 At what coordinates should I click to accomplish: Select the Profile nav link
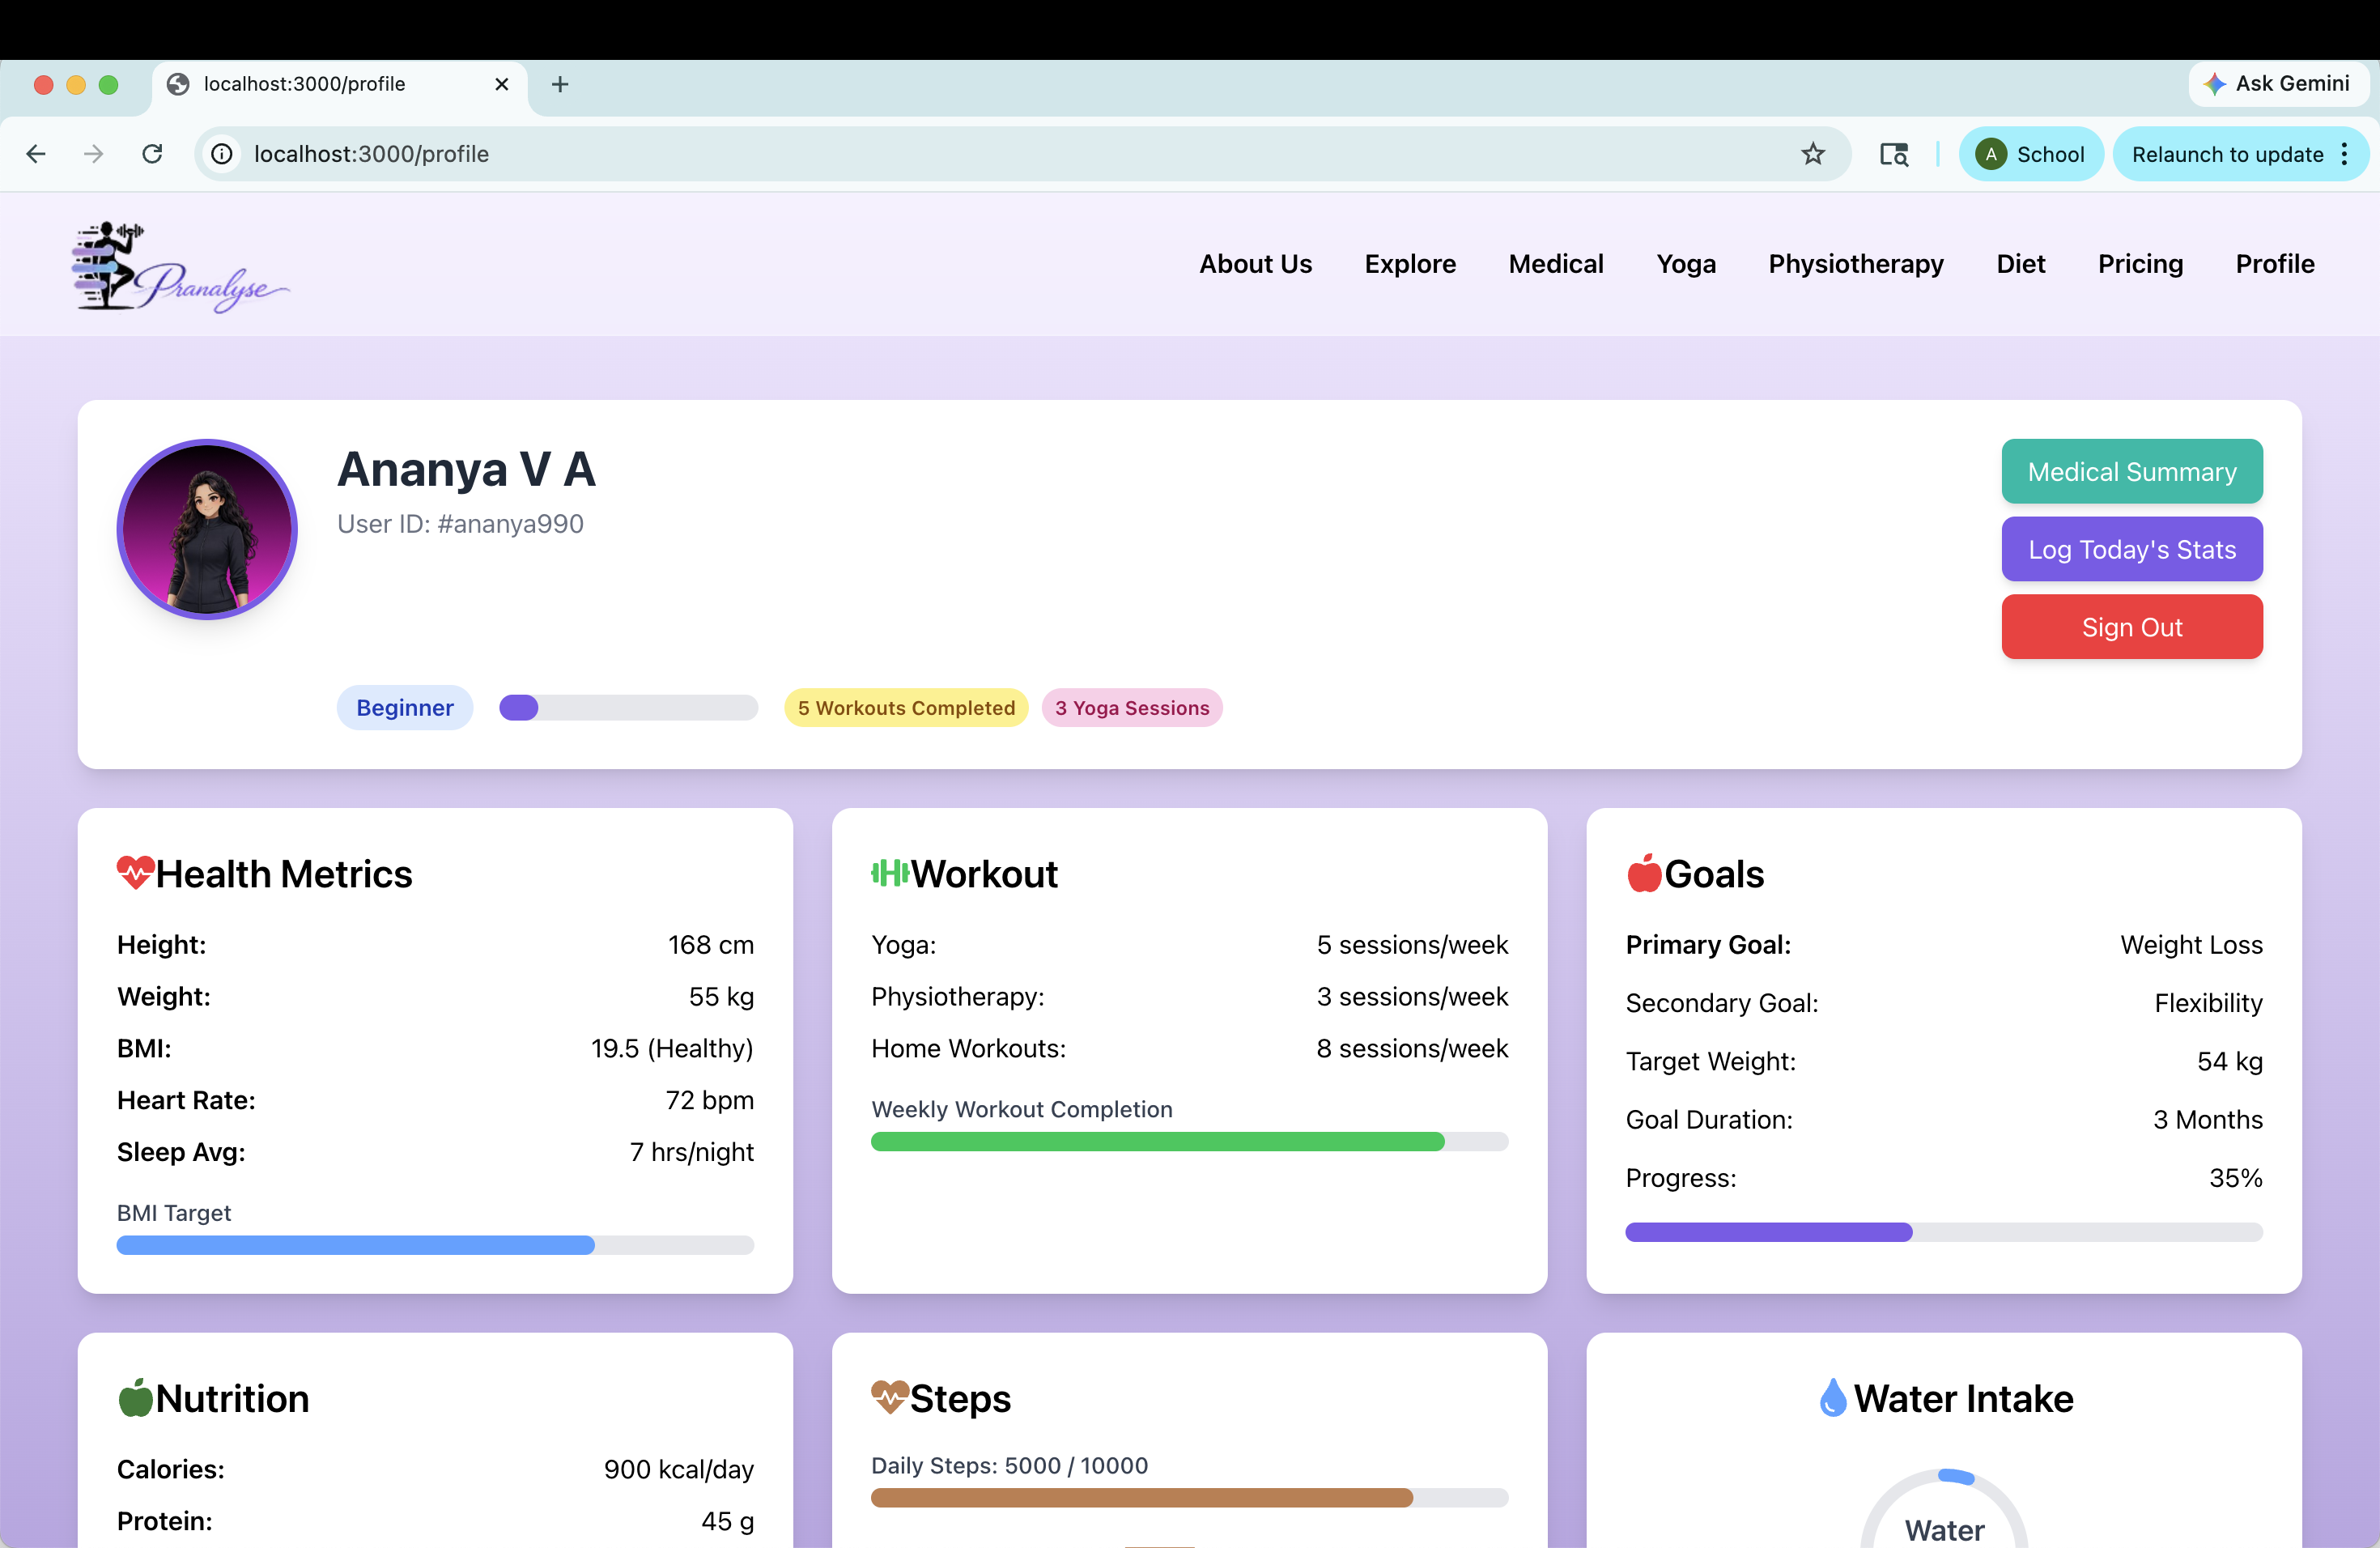pyautogui.click(x=2275, y=264)
